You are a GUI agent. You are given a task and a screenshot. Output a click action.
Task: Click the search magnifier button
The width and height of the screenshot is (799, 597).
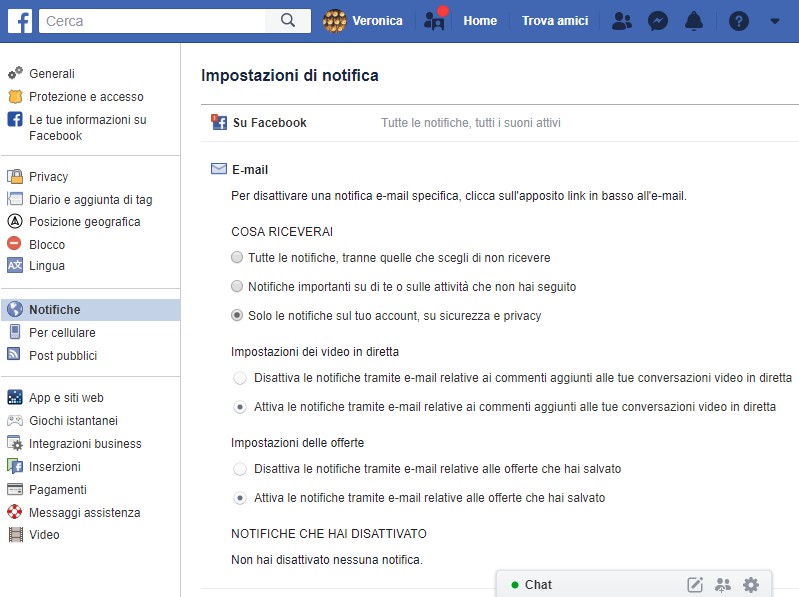pos(288,21)
